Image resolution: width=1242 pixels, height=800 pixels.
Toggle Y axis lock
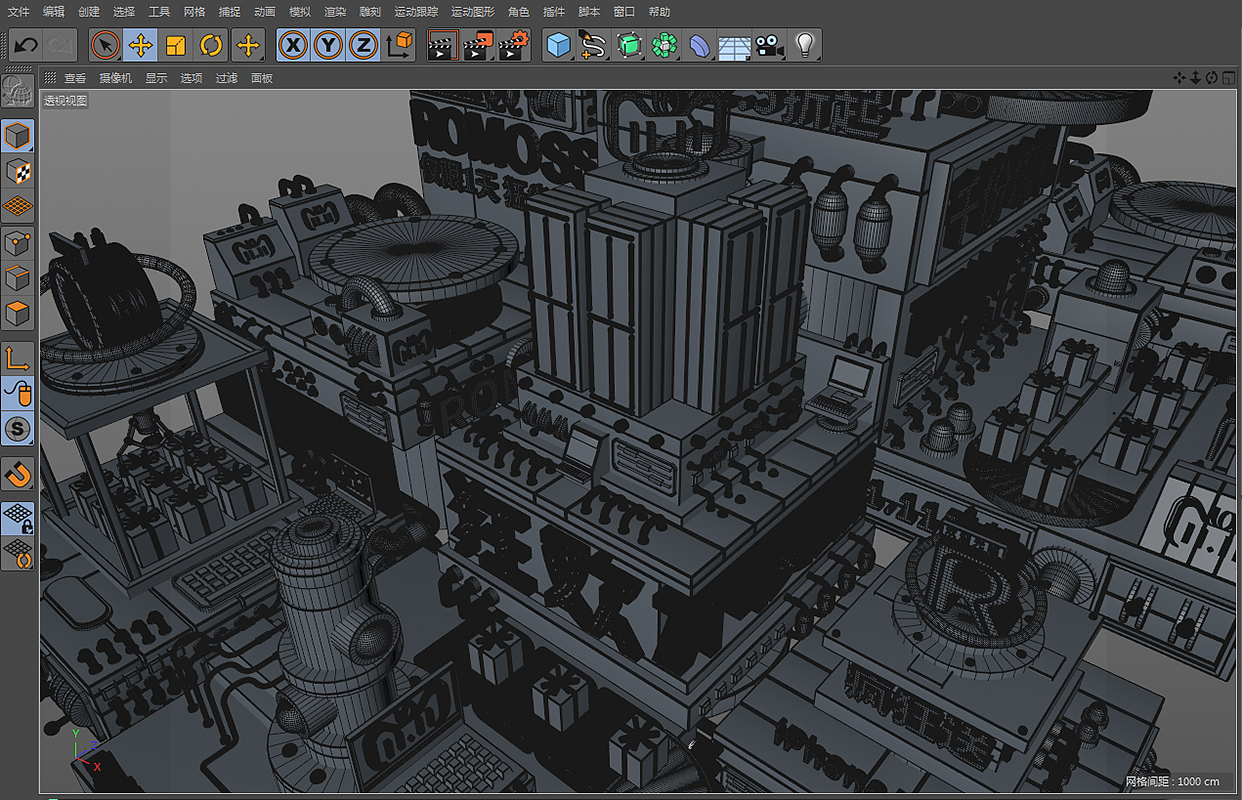click(328, 45)
